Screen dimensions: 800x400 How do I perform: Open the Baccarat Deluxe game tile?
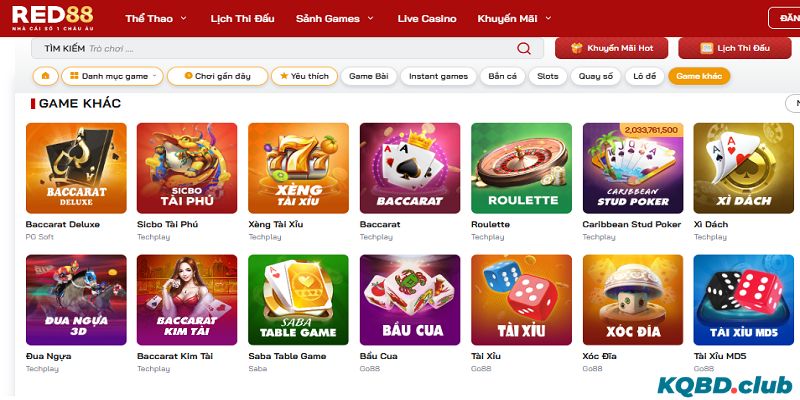76,168
